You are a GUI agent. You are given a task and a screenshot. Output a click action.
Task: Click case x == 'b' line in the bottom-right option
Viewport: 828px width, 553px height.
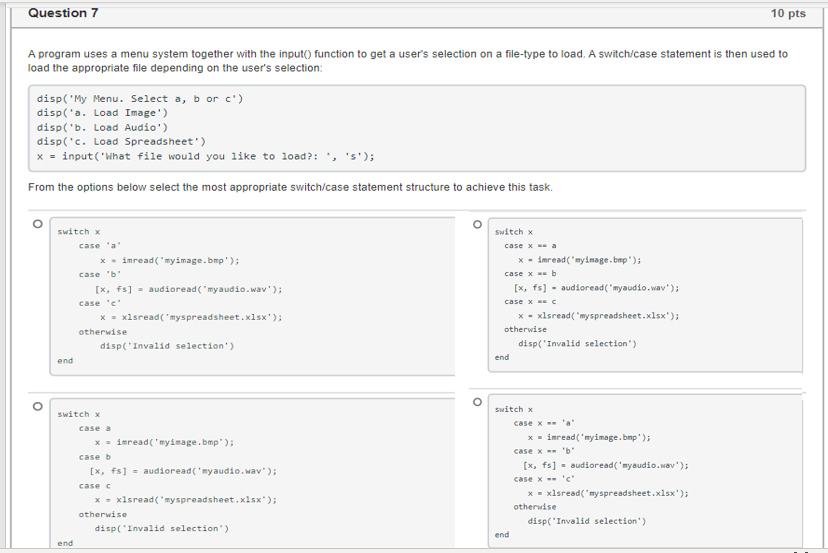[544, 451]
